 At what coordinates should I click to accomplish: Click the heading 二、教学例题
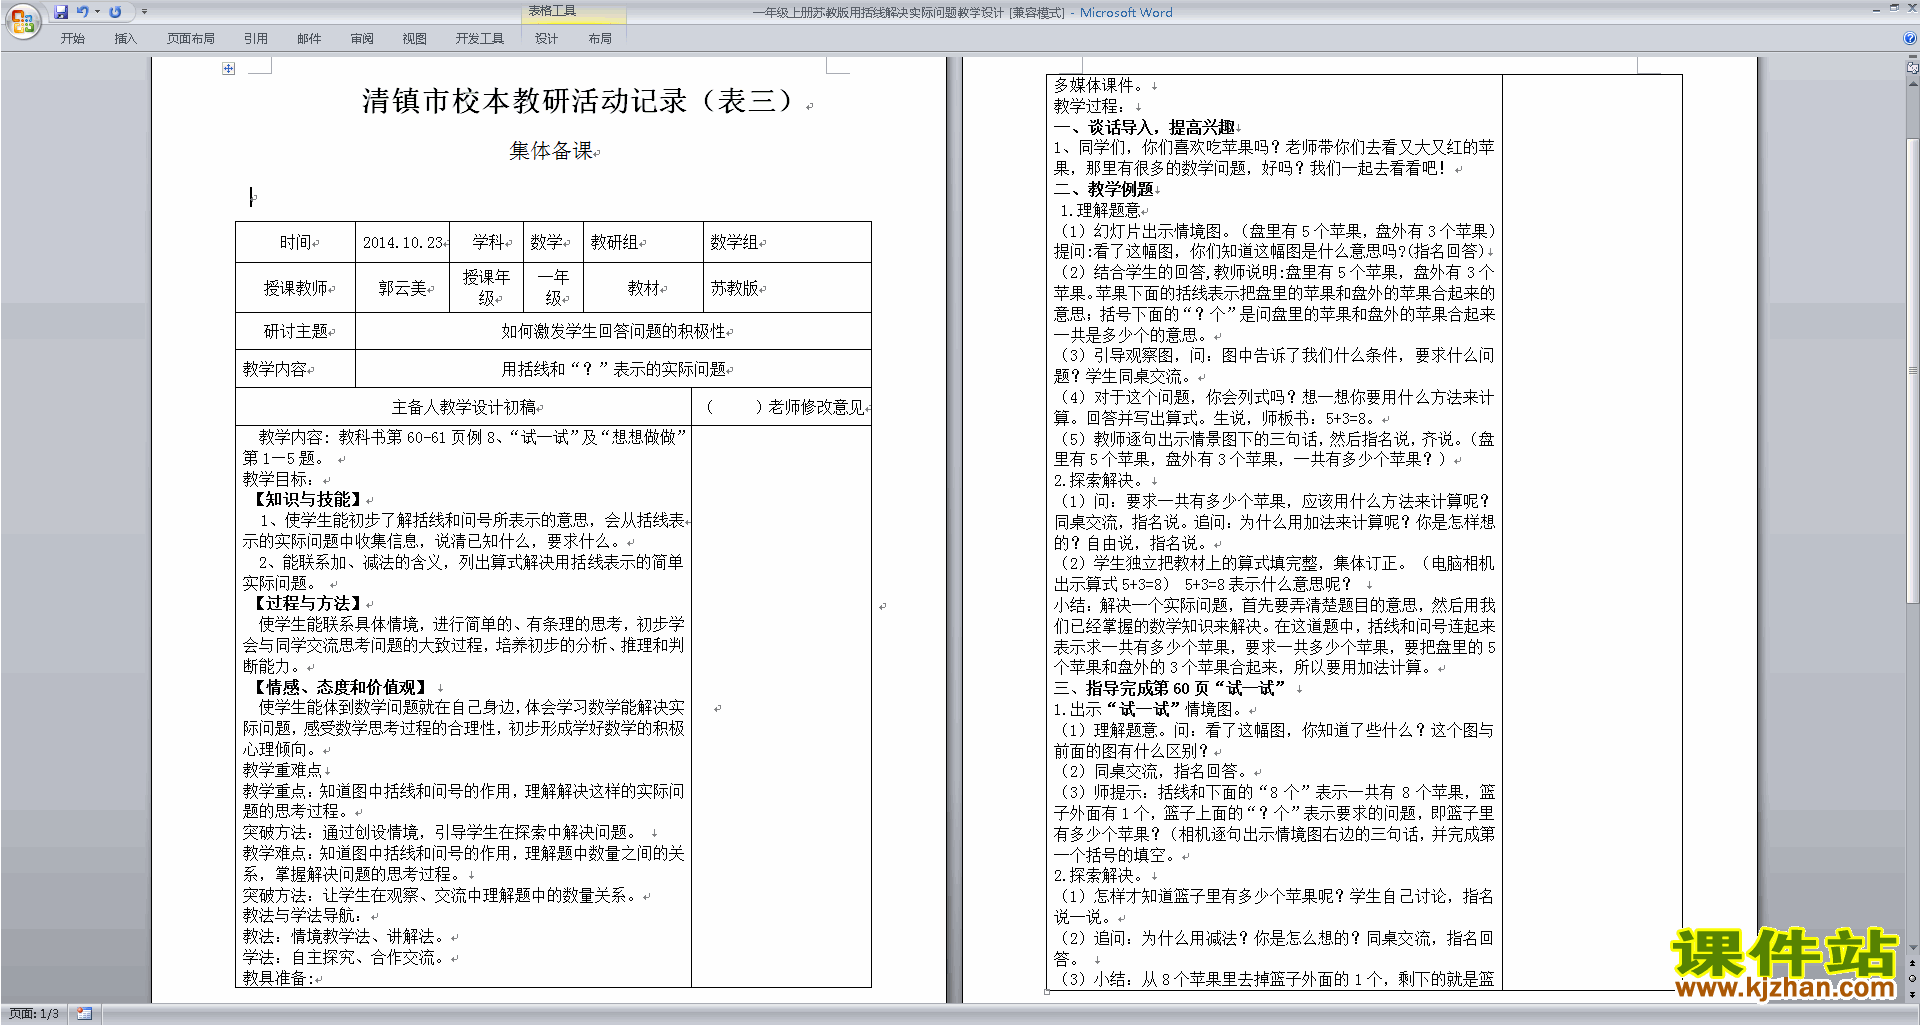1103,190
